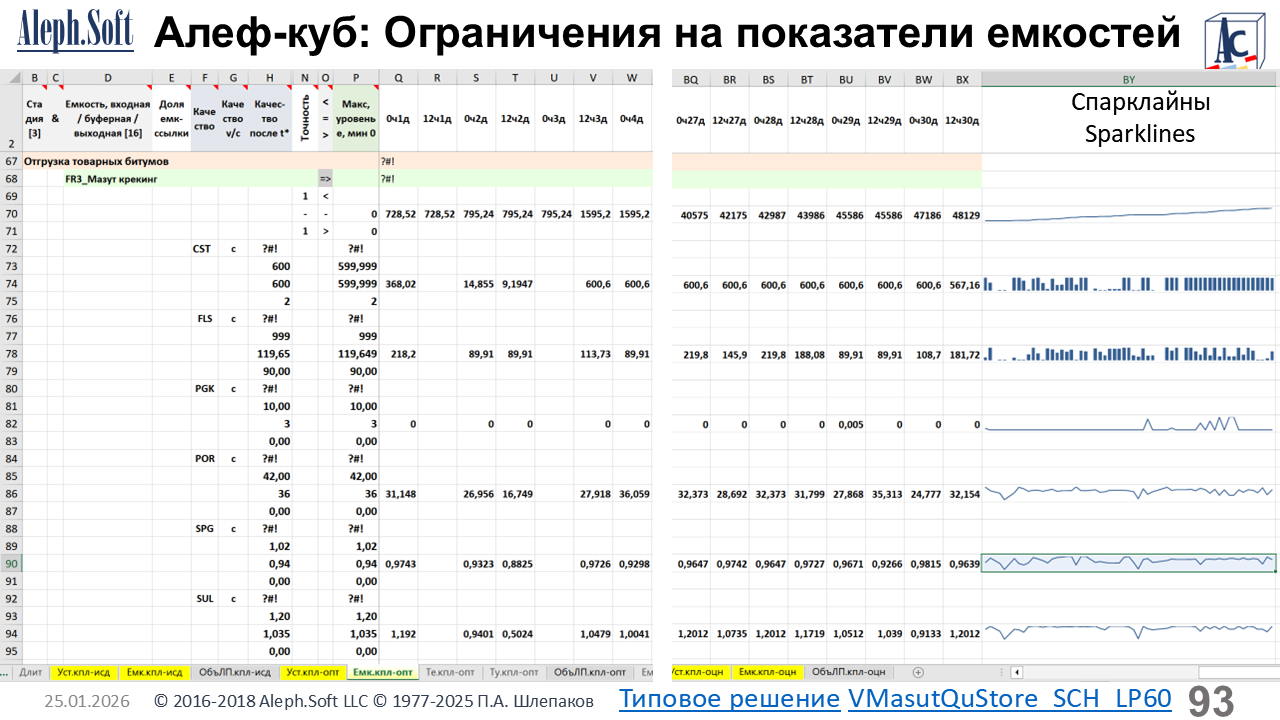Select the ОбъЛП.кпл-исд sheet tab
Screen dimensions: 1280x720
point(235,672)
